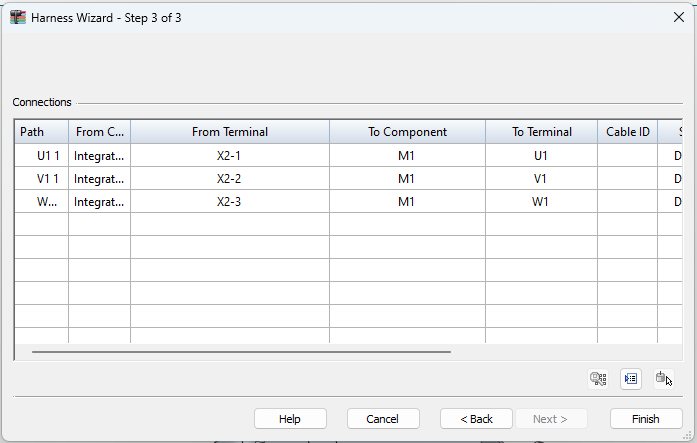The height and width of the screenshot is (443, 697).
Task: Click the From Component column header
Action: pyautogui.click(x=99, y=132)
